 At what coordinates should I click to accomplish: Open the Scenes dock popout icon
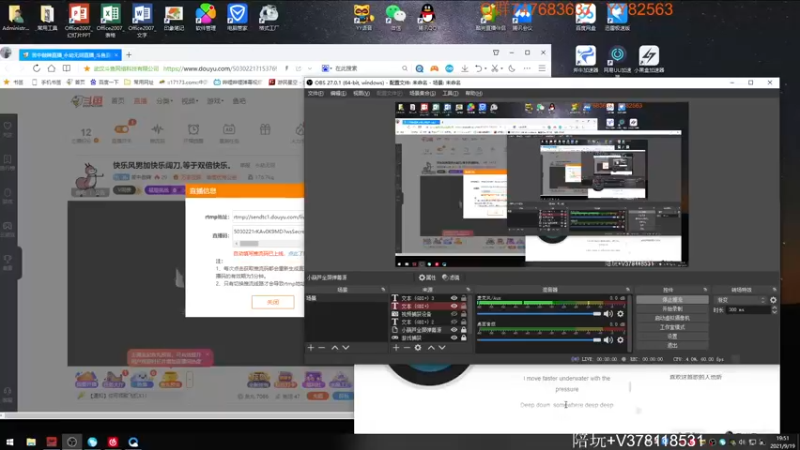coord(383,290)
